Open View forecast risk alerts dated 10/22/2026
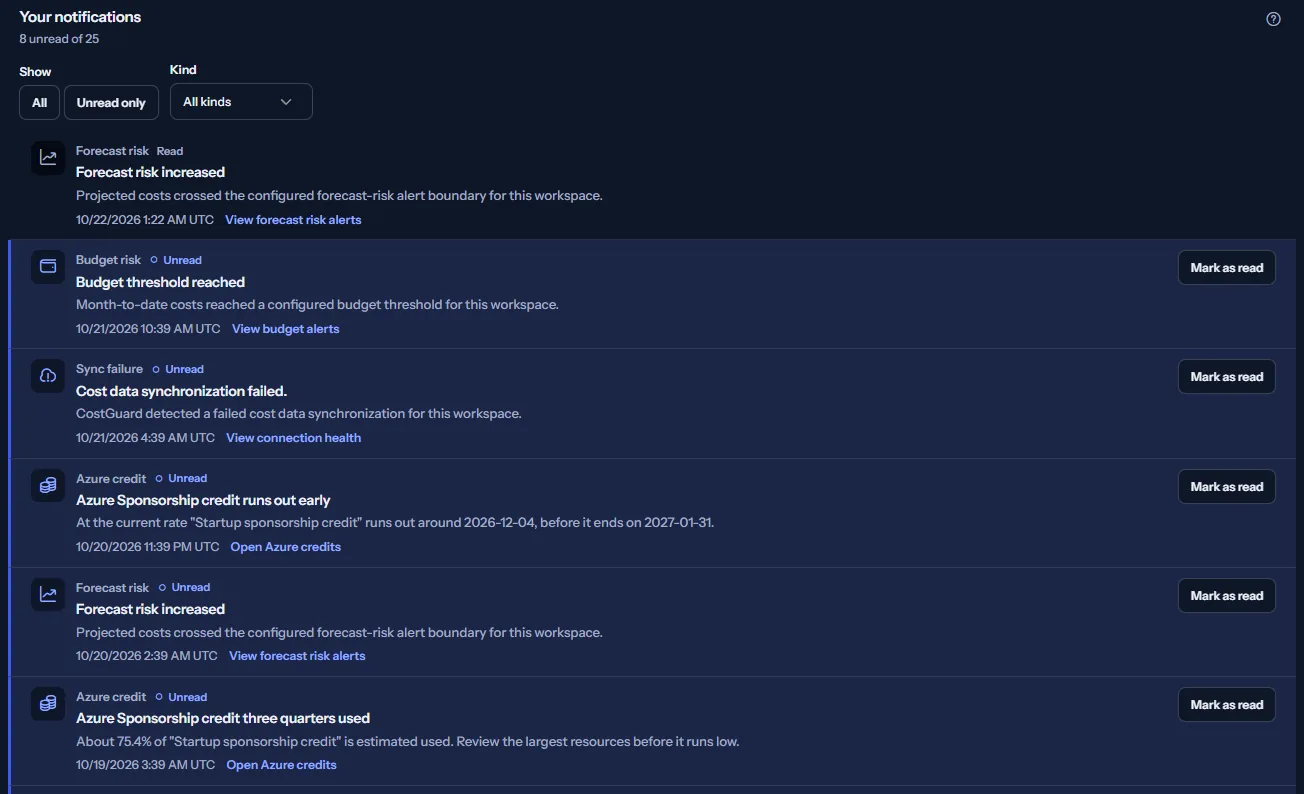 293,220
